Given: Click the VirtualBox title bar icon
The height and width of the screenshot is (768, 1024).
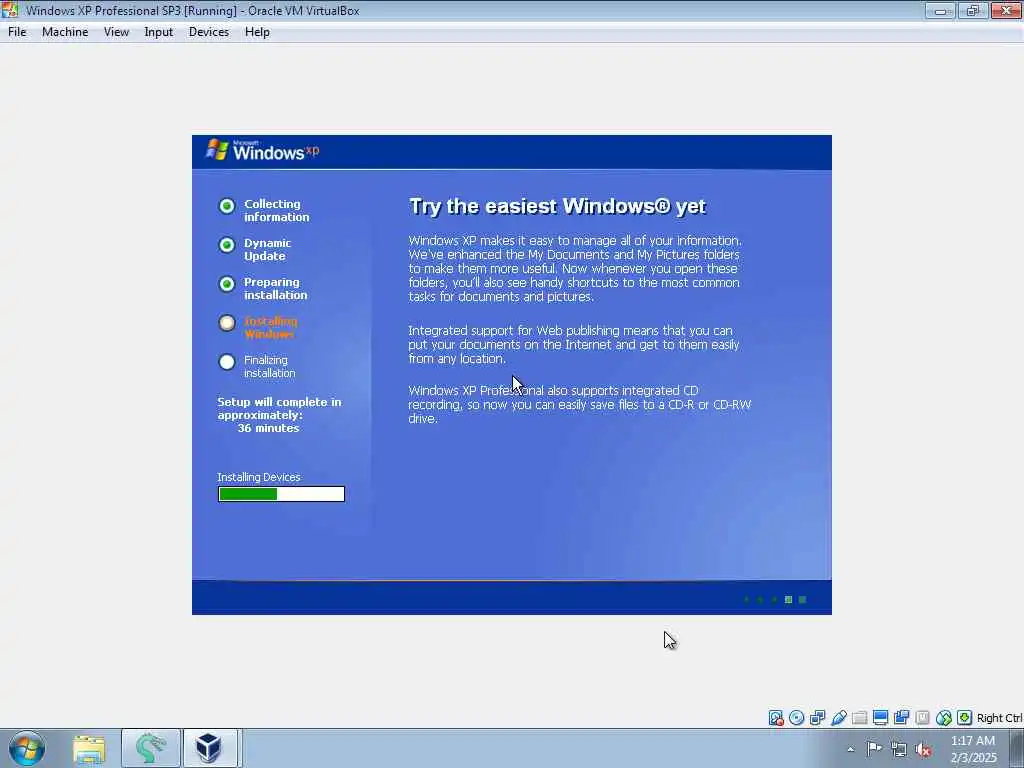Looking at the screenshot, I should coord(10,10).
